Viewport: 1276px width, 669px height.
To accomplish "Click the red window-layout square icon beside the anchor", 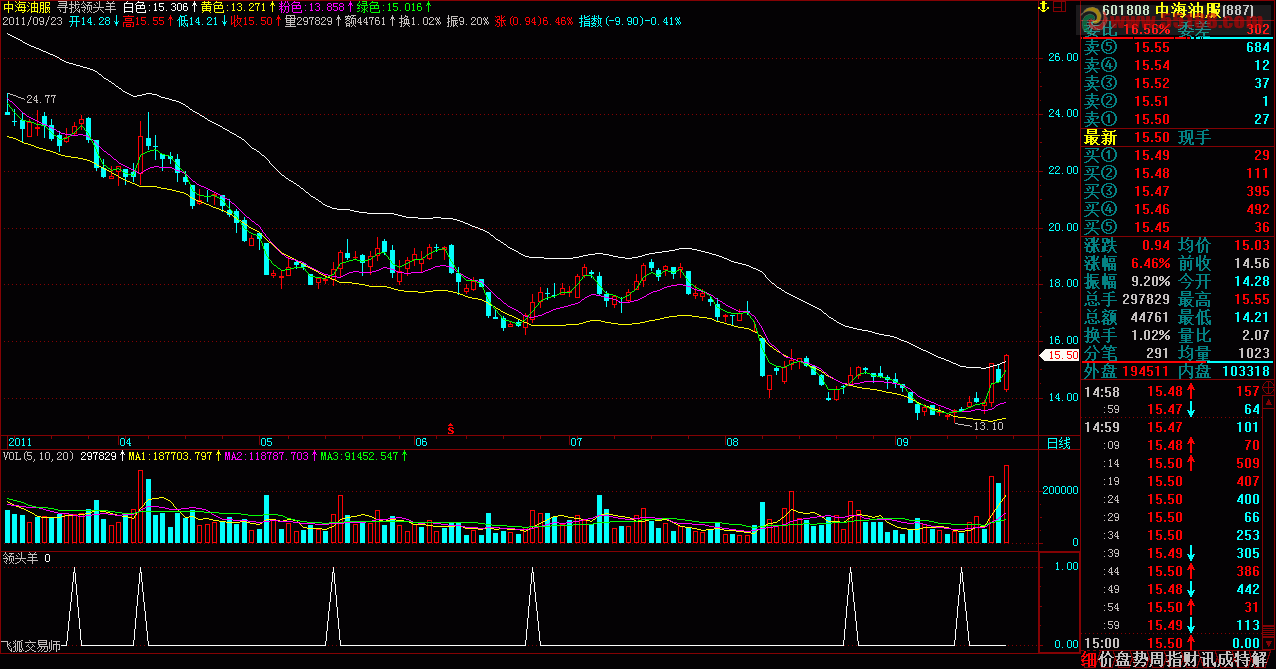I will (1060, 9).
